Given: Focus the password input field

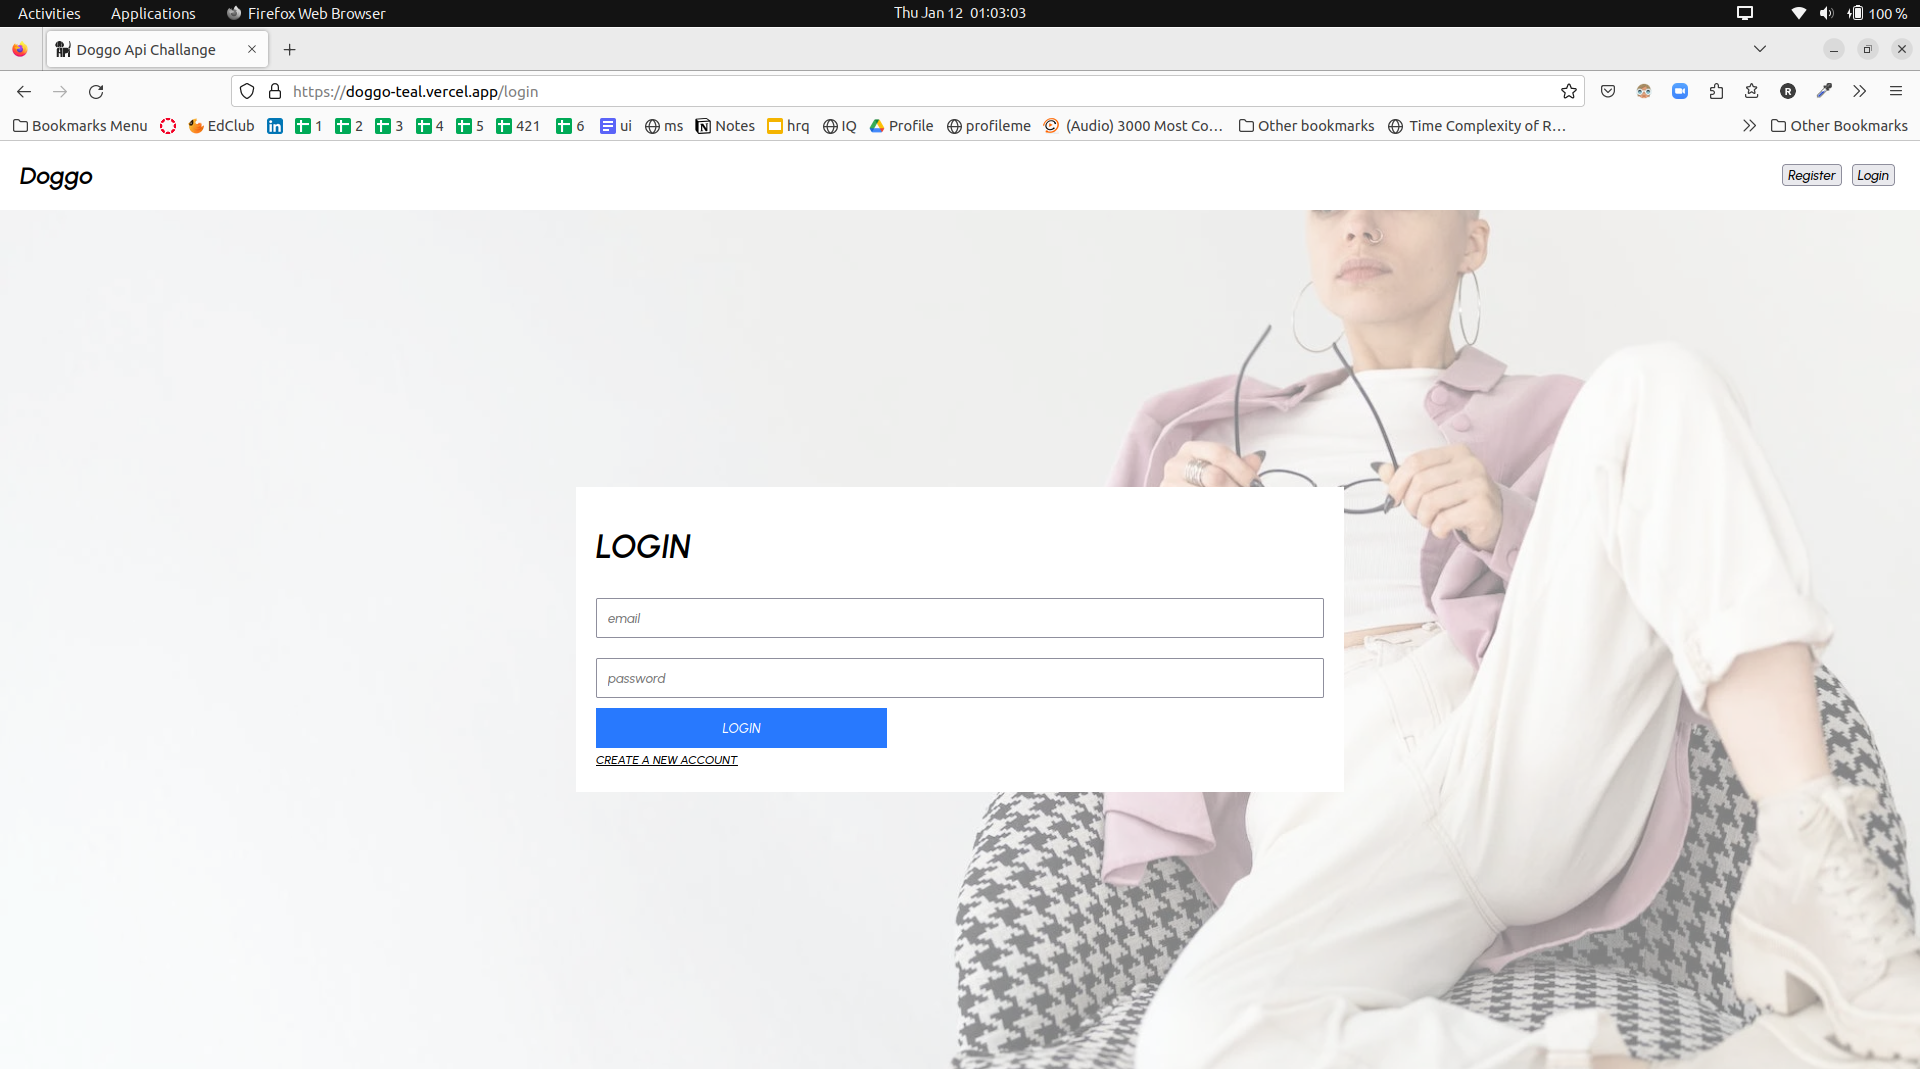Looking at the screenshot, I should click(959, 678).
